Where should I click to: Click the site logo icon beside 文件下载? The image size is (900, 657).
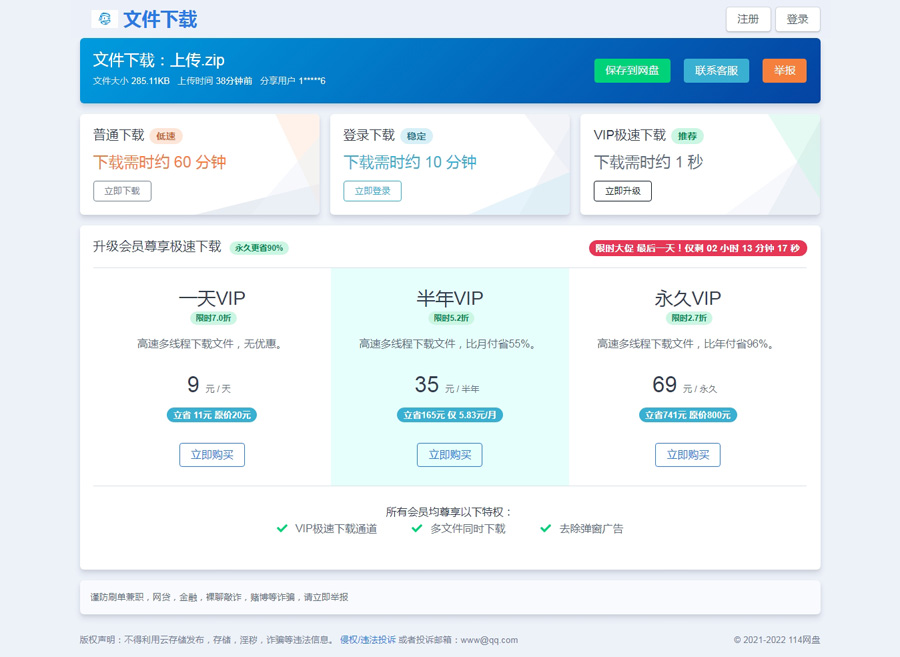104,19
